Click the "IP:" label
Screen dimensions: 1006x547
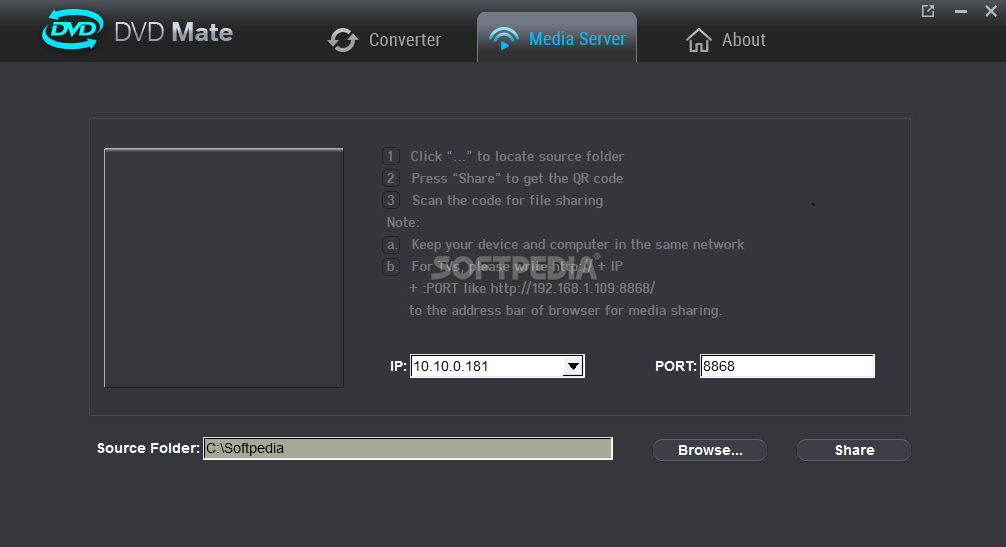pyautogui.click(x=398, y=366)
